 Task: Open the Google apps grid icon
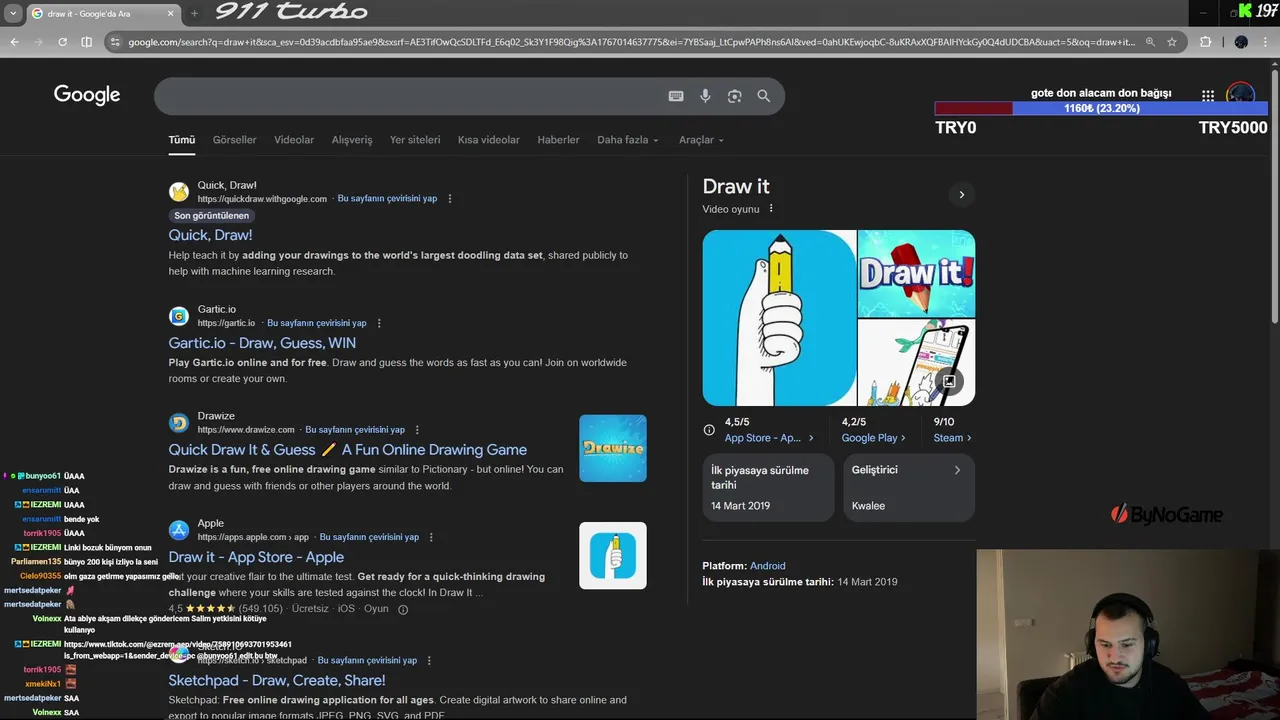(x=1208, y=96)
